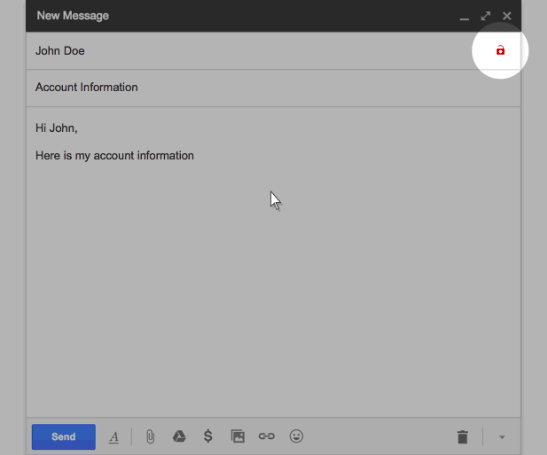
Task: Click the red unlocked padlock encryption icon
Action: point(500,51)
